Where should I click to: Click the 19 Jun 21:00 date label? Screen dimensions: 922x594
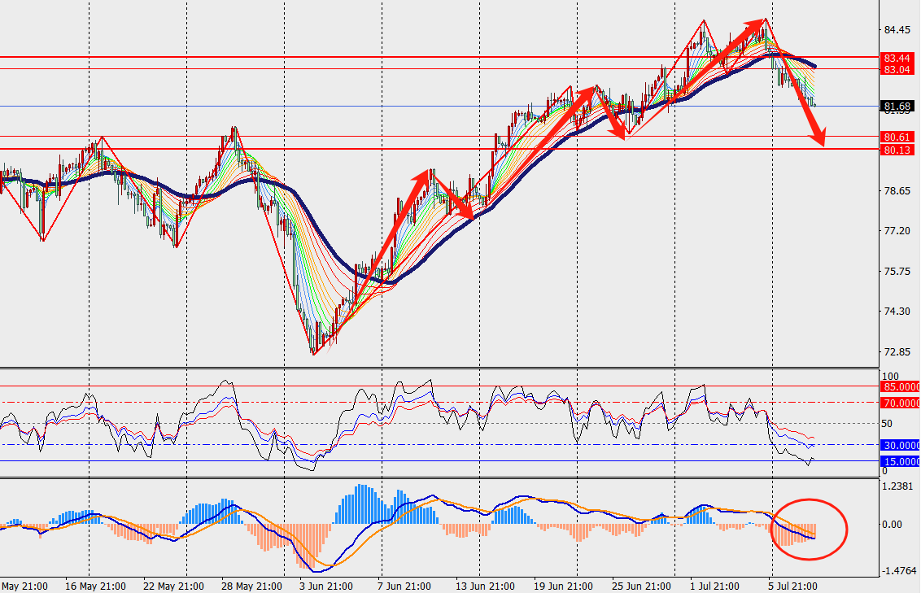[563, 586]
